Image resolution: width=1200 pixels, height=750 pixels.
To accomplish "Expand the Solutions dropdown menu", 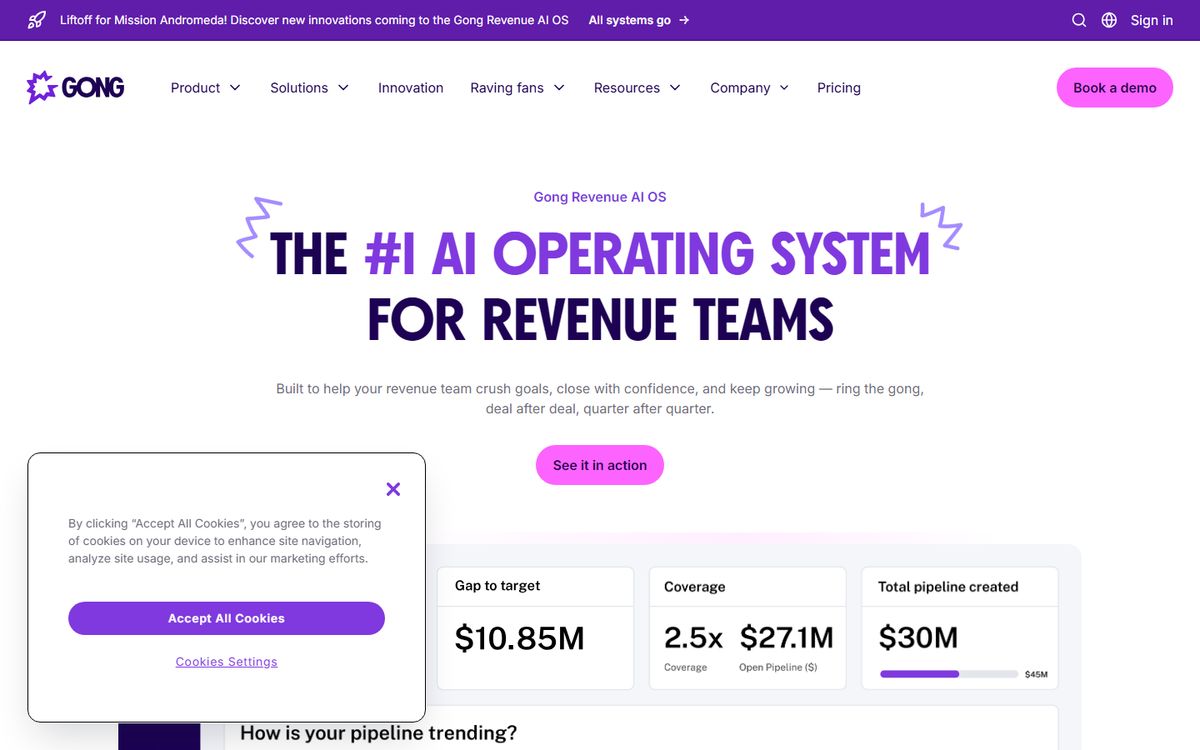I will (309, 88).
